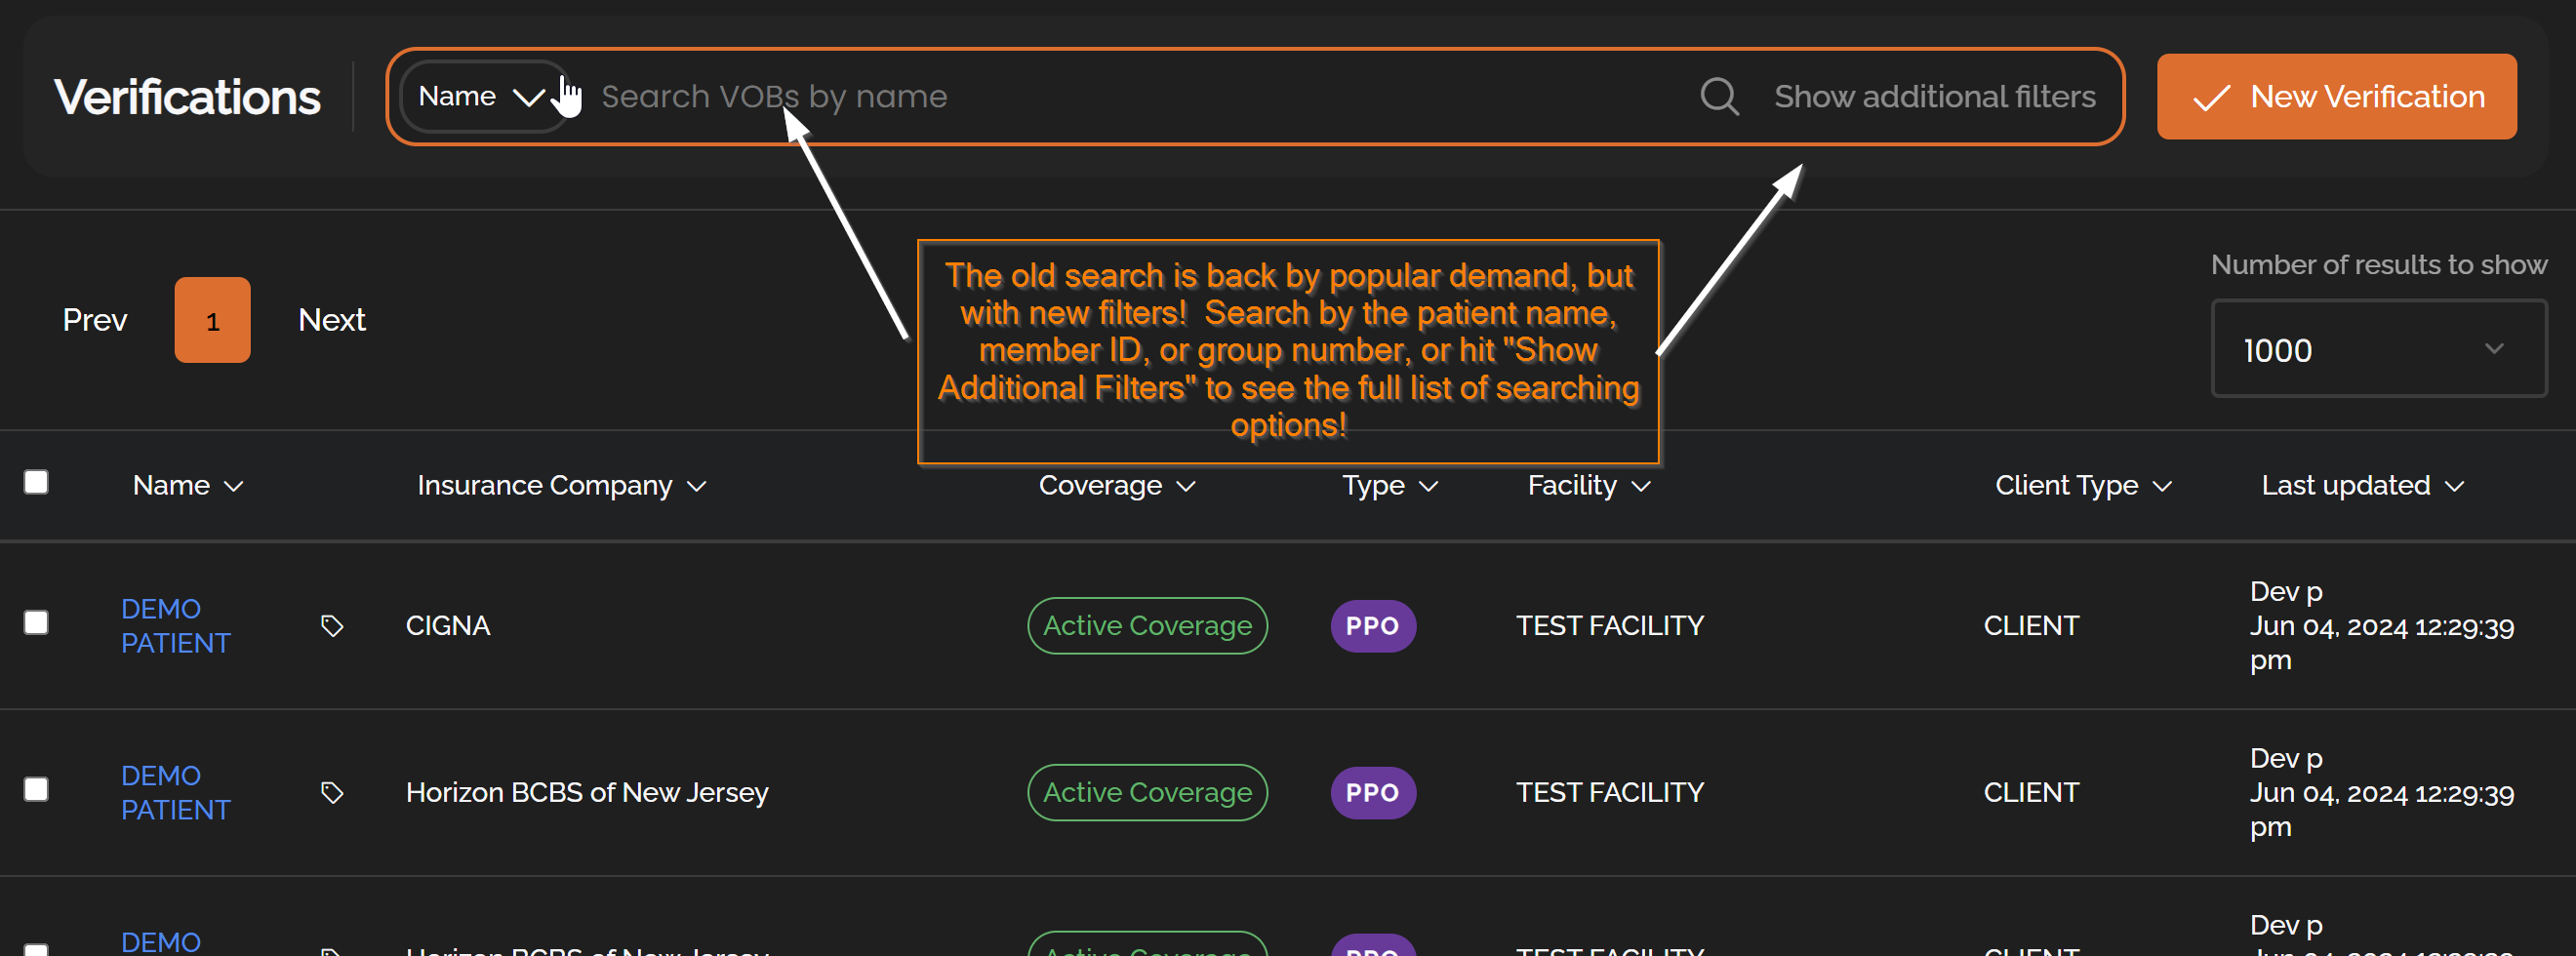The image size is (2576, 956).
Task: Click Show additional filters
Action: (1934, 97)
